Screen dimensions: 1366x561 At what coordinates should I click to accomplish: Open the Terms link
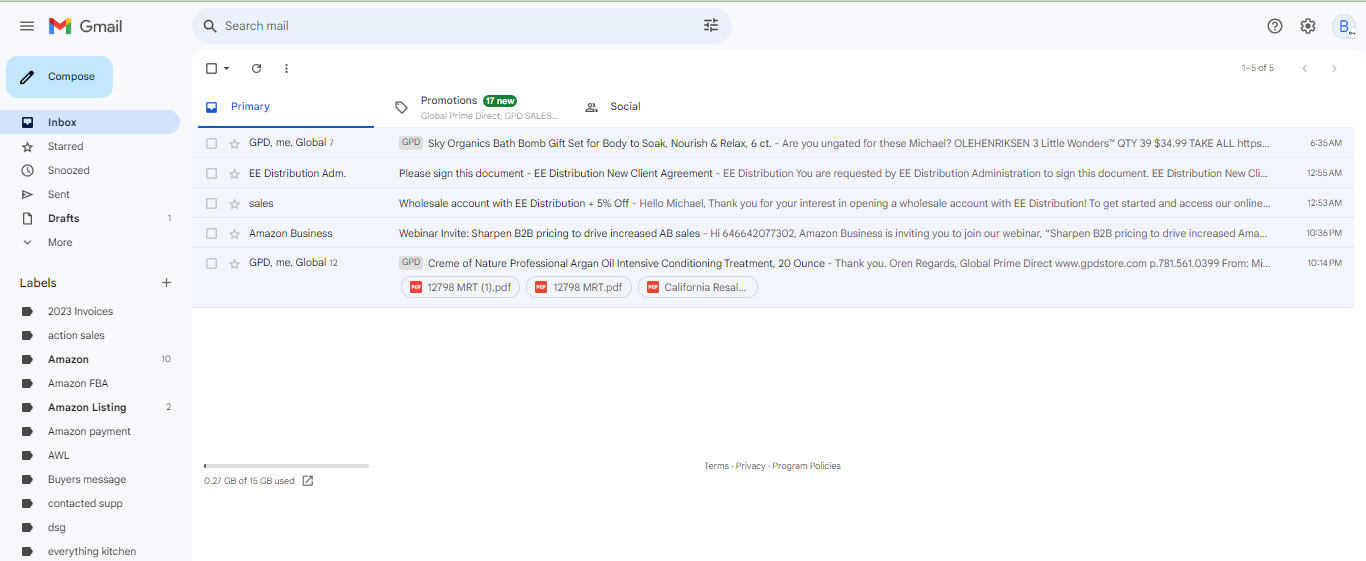point(716,466)
